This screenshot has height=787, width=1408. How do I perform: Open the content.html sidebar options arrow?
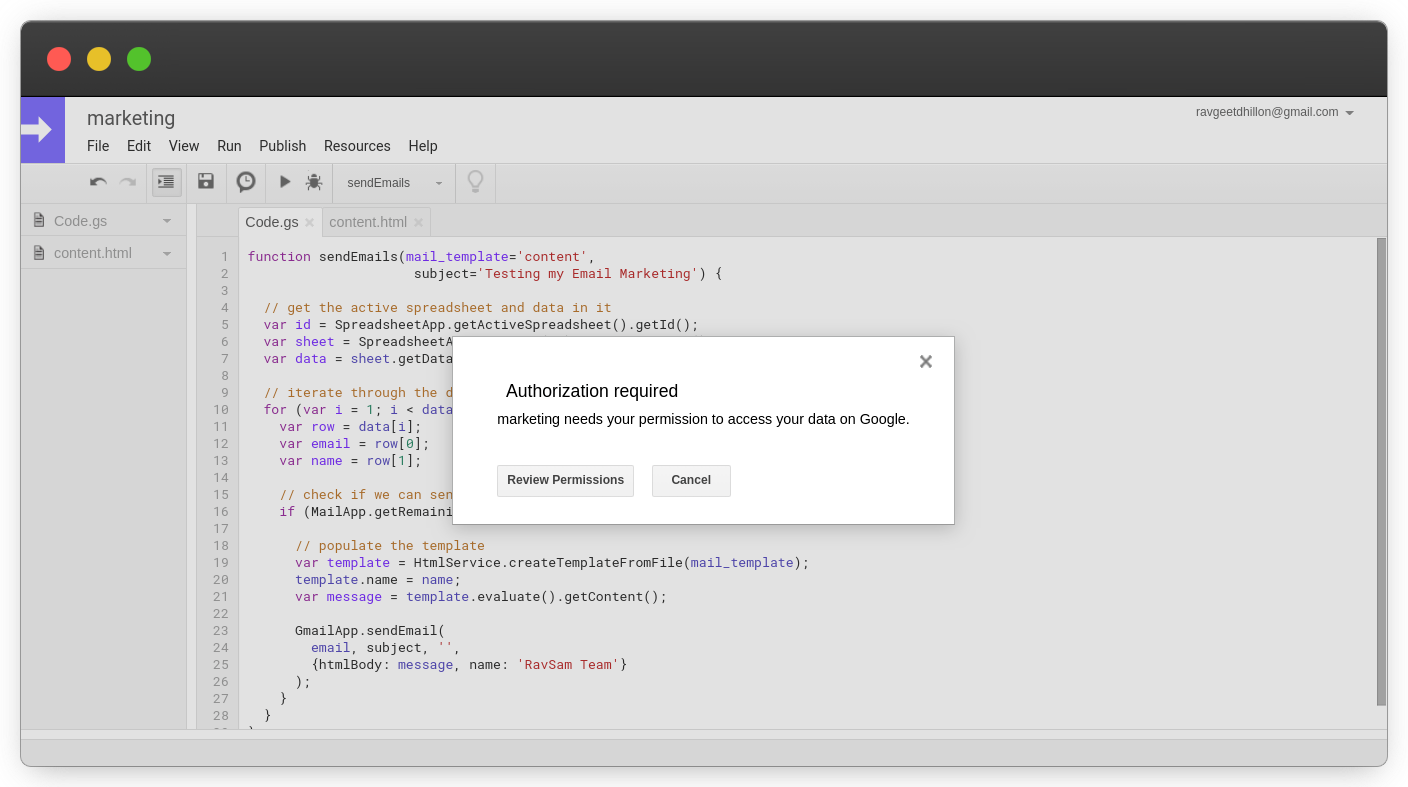(167, 253)
